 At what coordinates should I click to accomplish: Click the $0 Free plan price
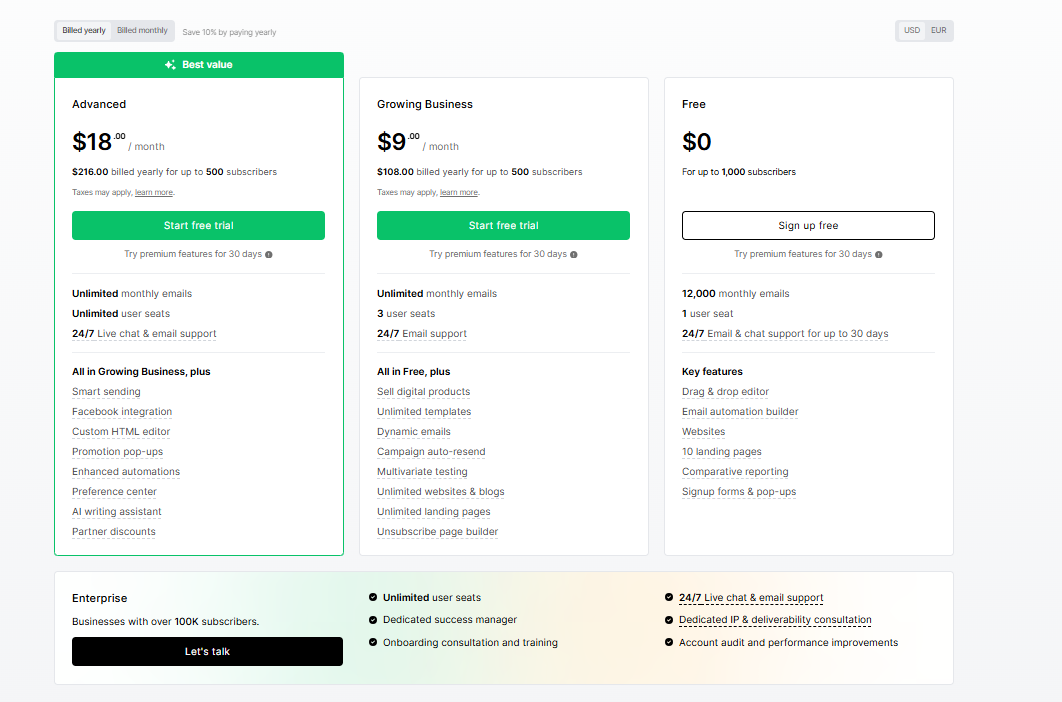coord(696,142)
